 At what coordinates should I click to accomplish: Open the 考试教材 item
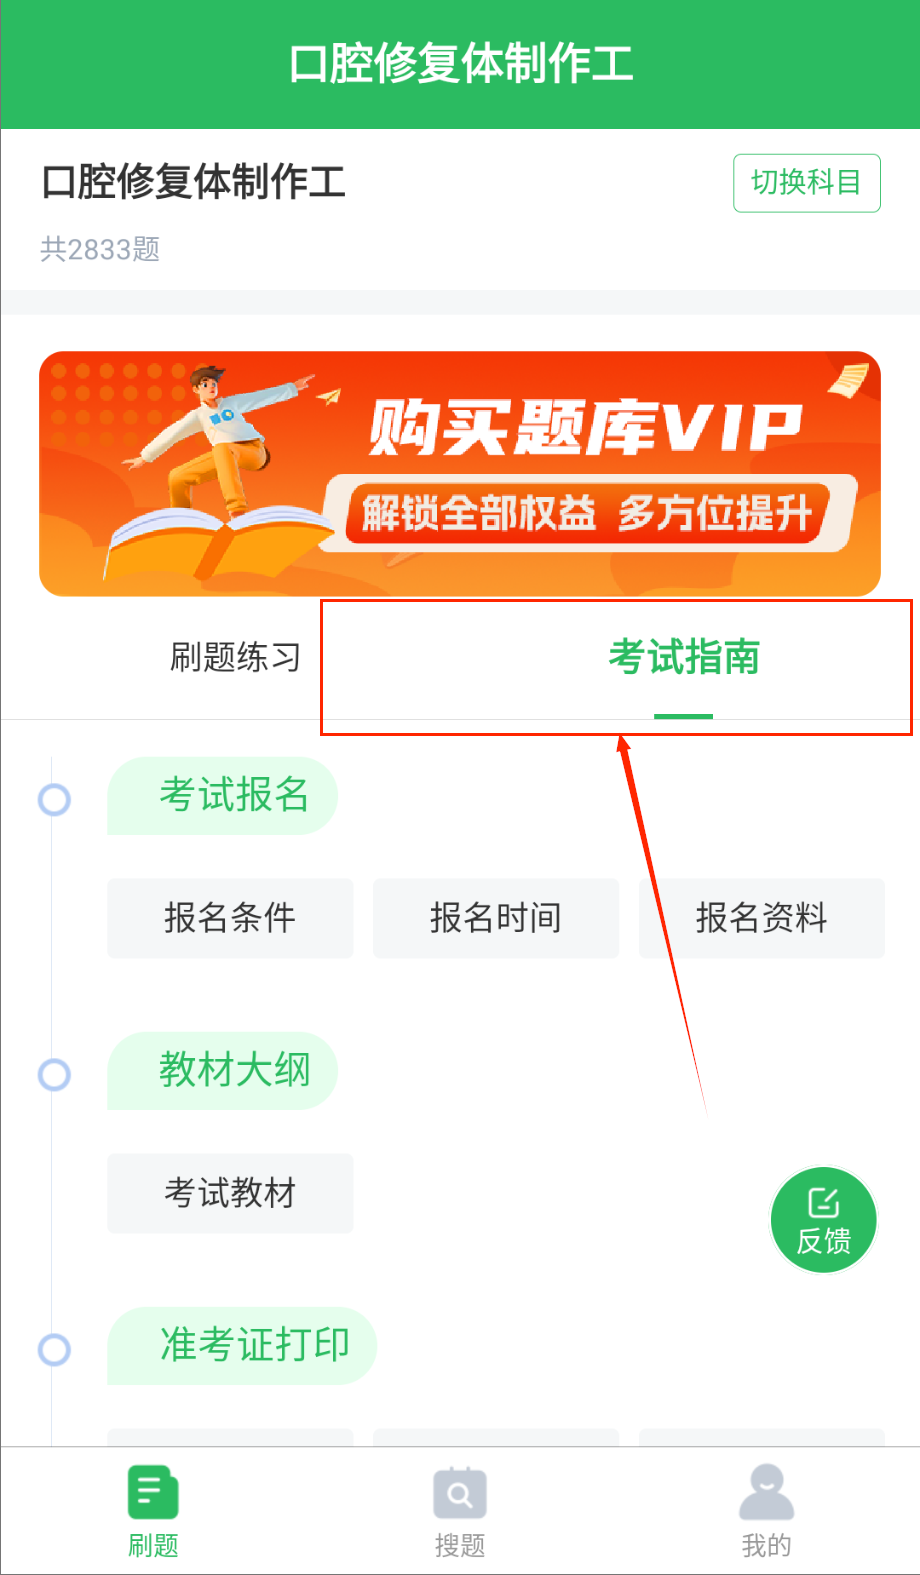230,1193
